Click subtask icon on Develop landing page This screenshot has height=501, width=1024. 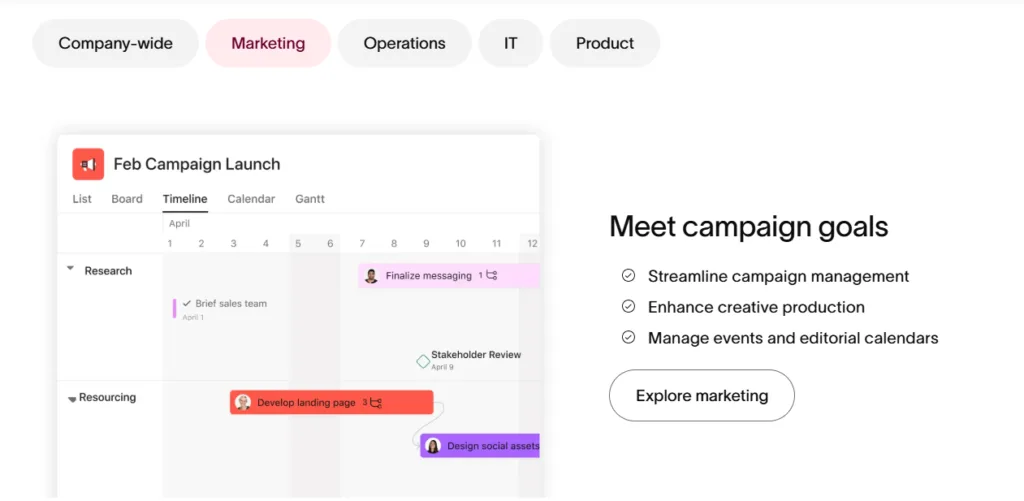[376, 402]
